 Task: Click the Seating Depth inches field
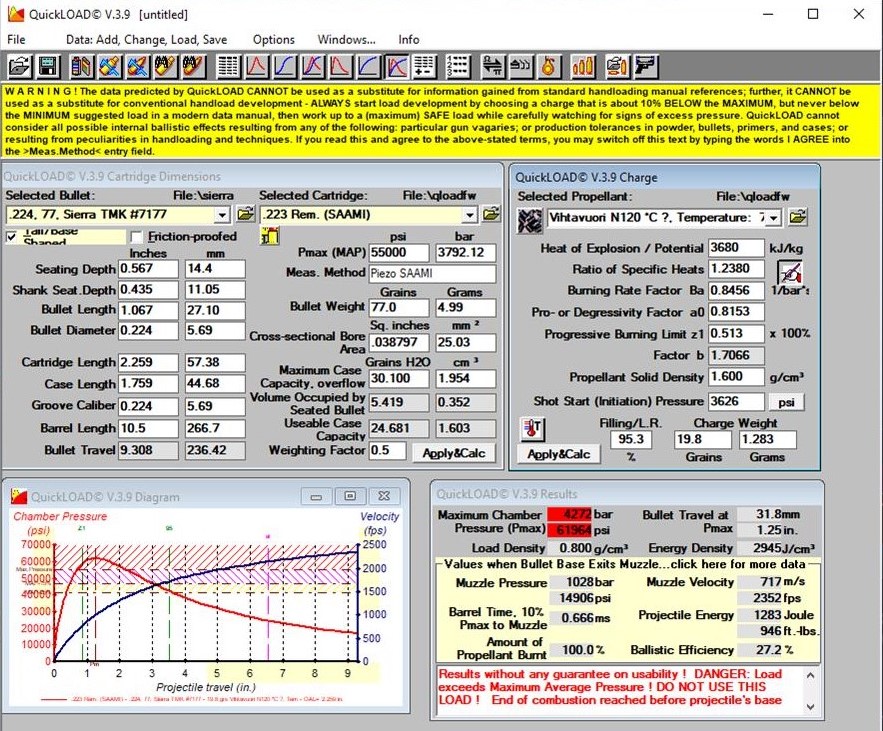(x=148, y=269)
